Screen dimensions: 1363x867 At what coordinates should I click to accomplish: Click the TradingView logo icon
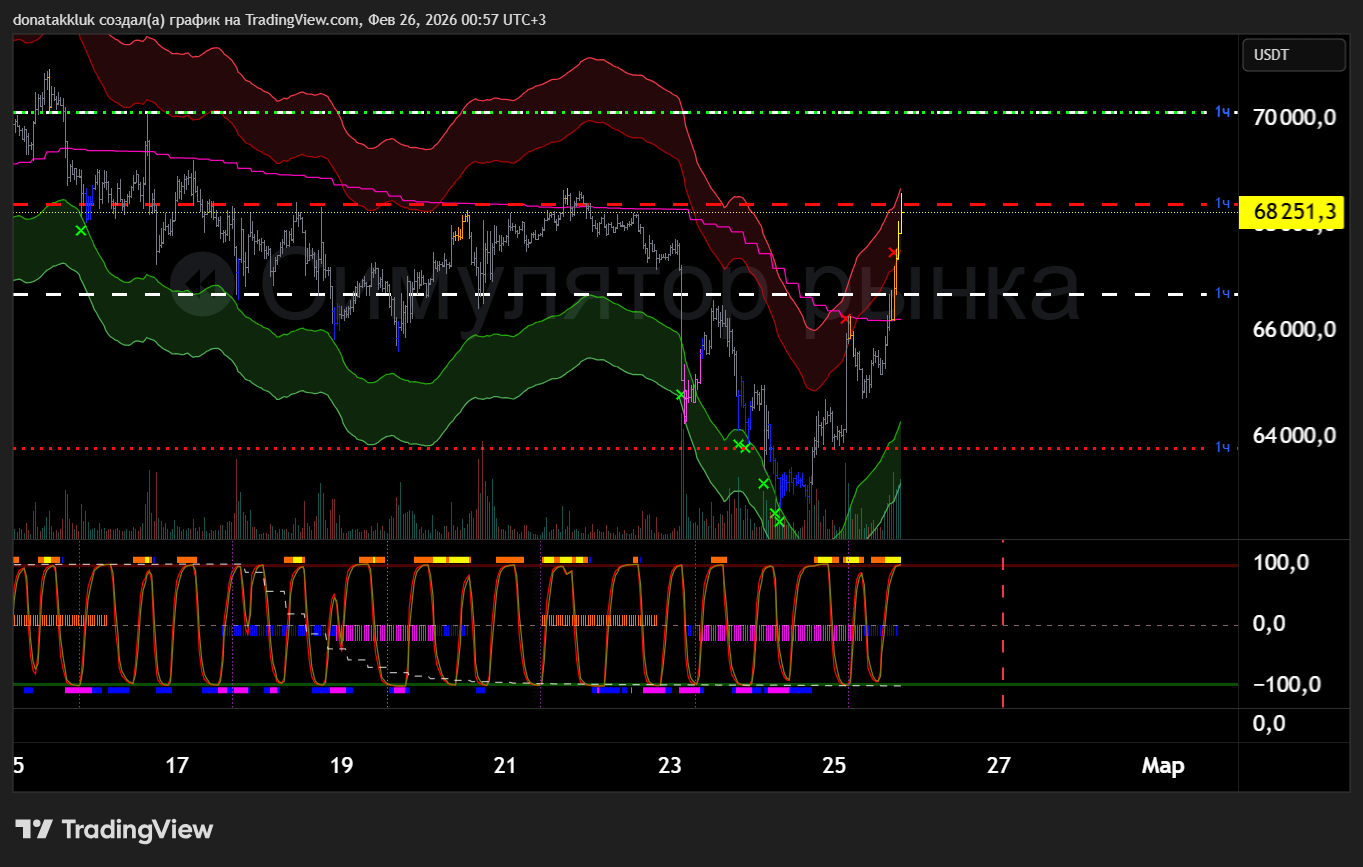pos(33,830)
